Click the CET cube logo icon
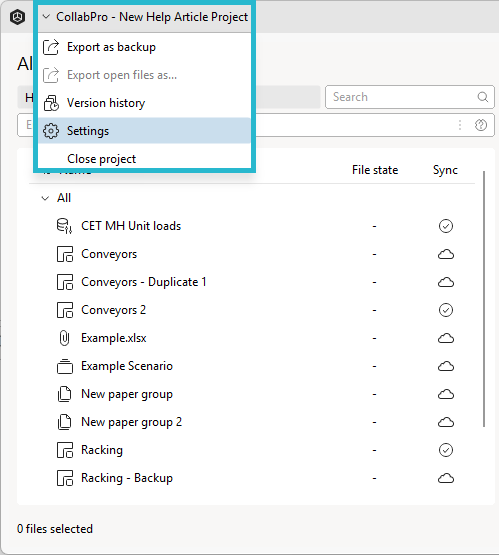499x555 pixels. coord(17,17)
